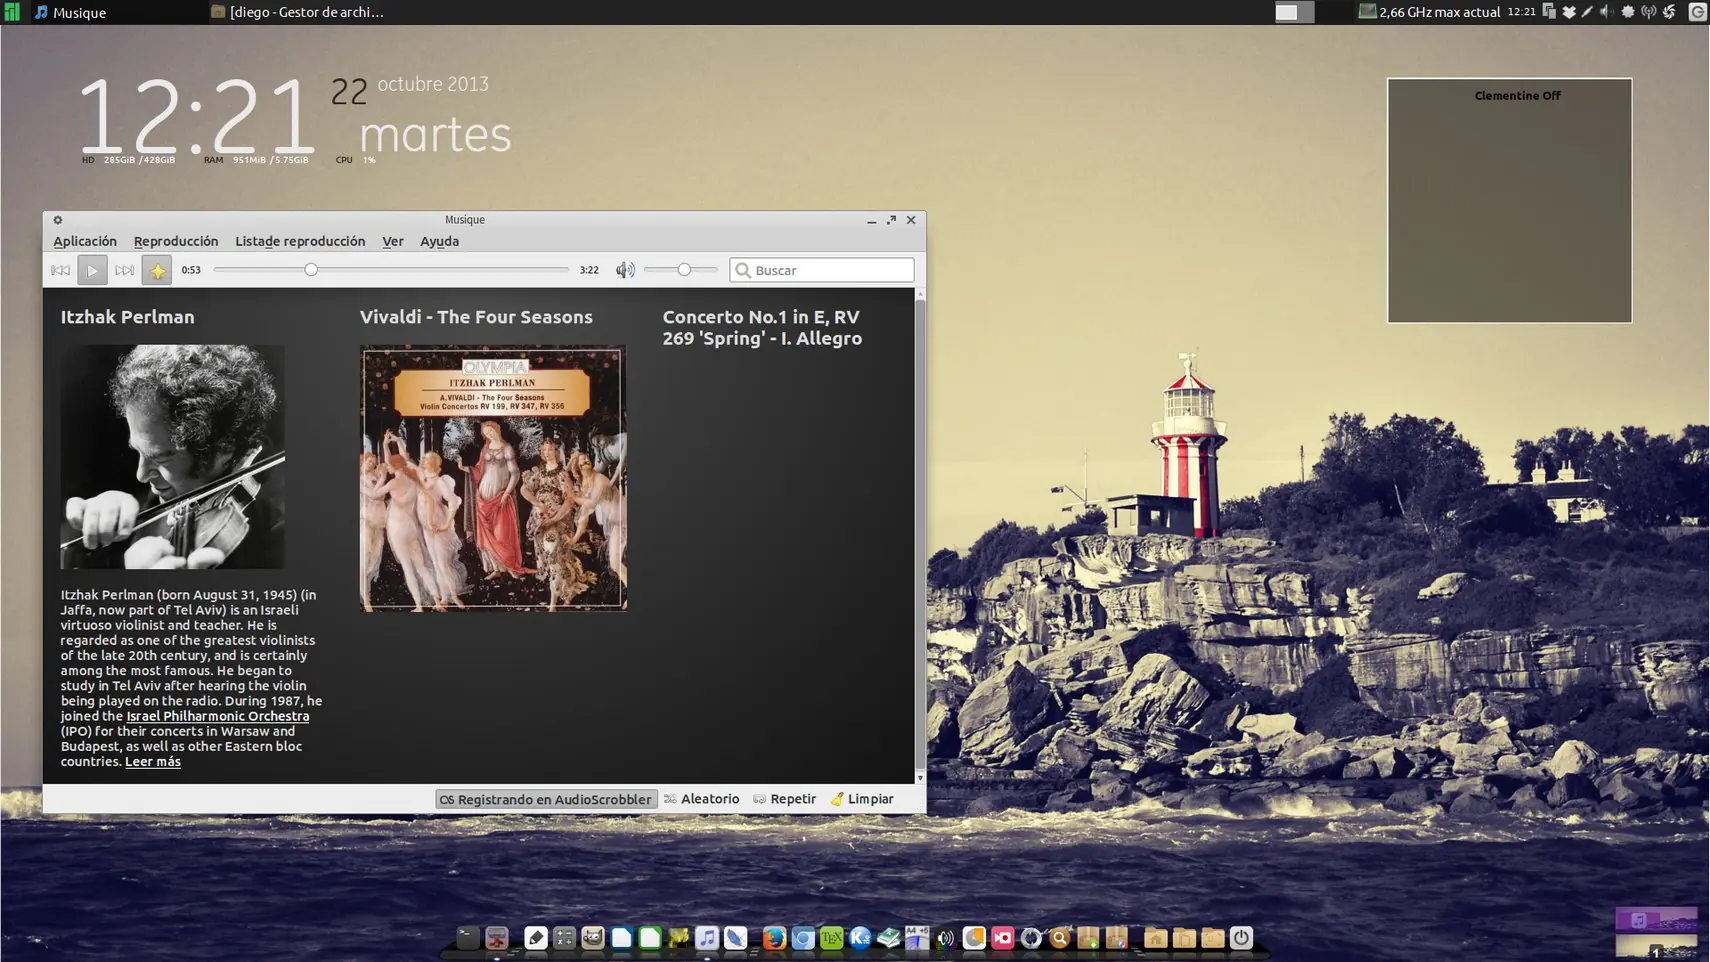This screenshot has height=962, width=1710.
Task: Open the Reproducción menu
Action: pos(176,241)
